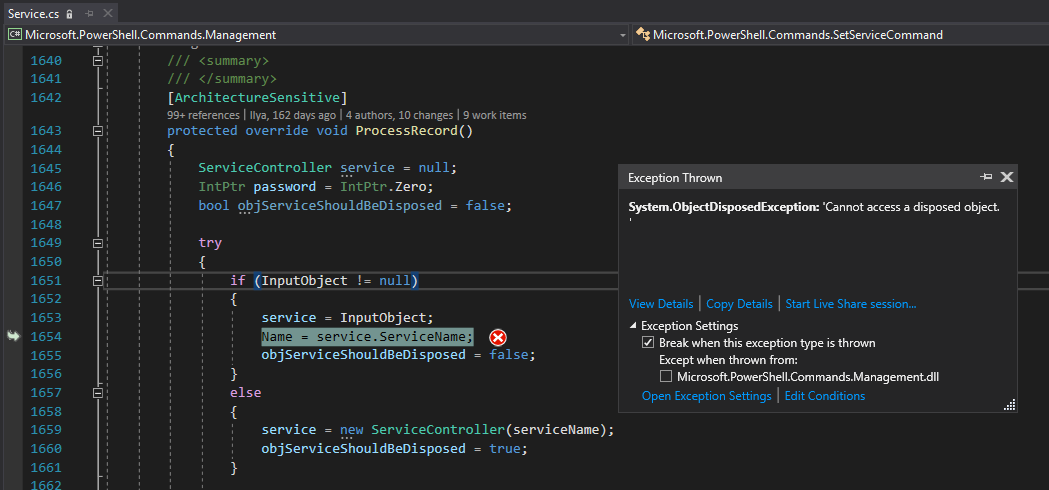
Task: Click the InputObject identifier on line 1651
Action: 304,280
